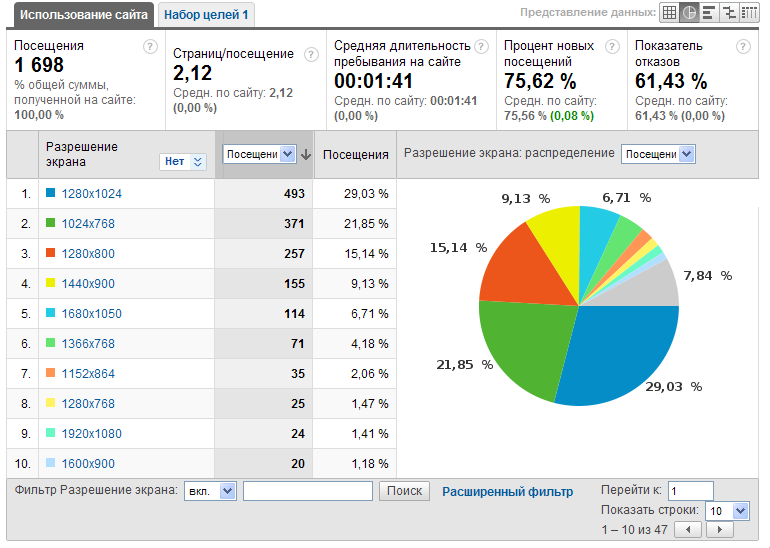The width and height of the screenshot is (770, 548).
Task: Switch to table data view icon
Action: [669, 13]
